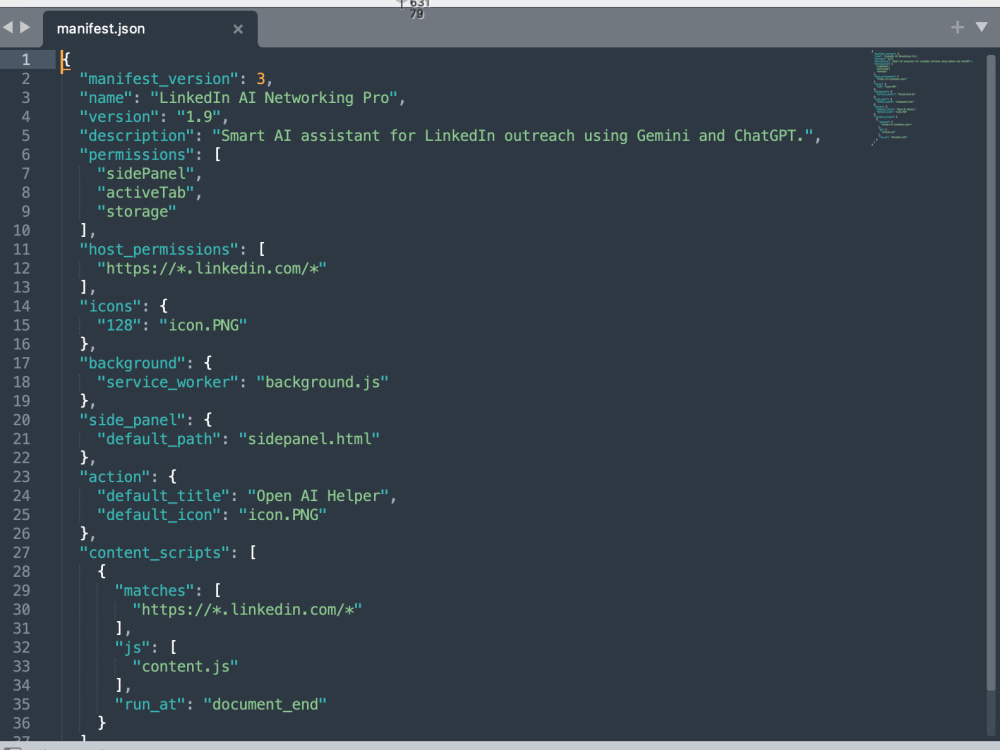
Task: Click the "manifest_version" key
Action: [x=159, y=79]
